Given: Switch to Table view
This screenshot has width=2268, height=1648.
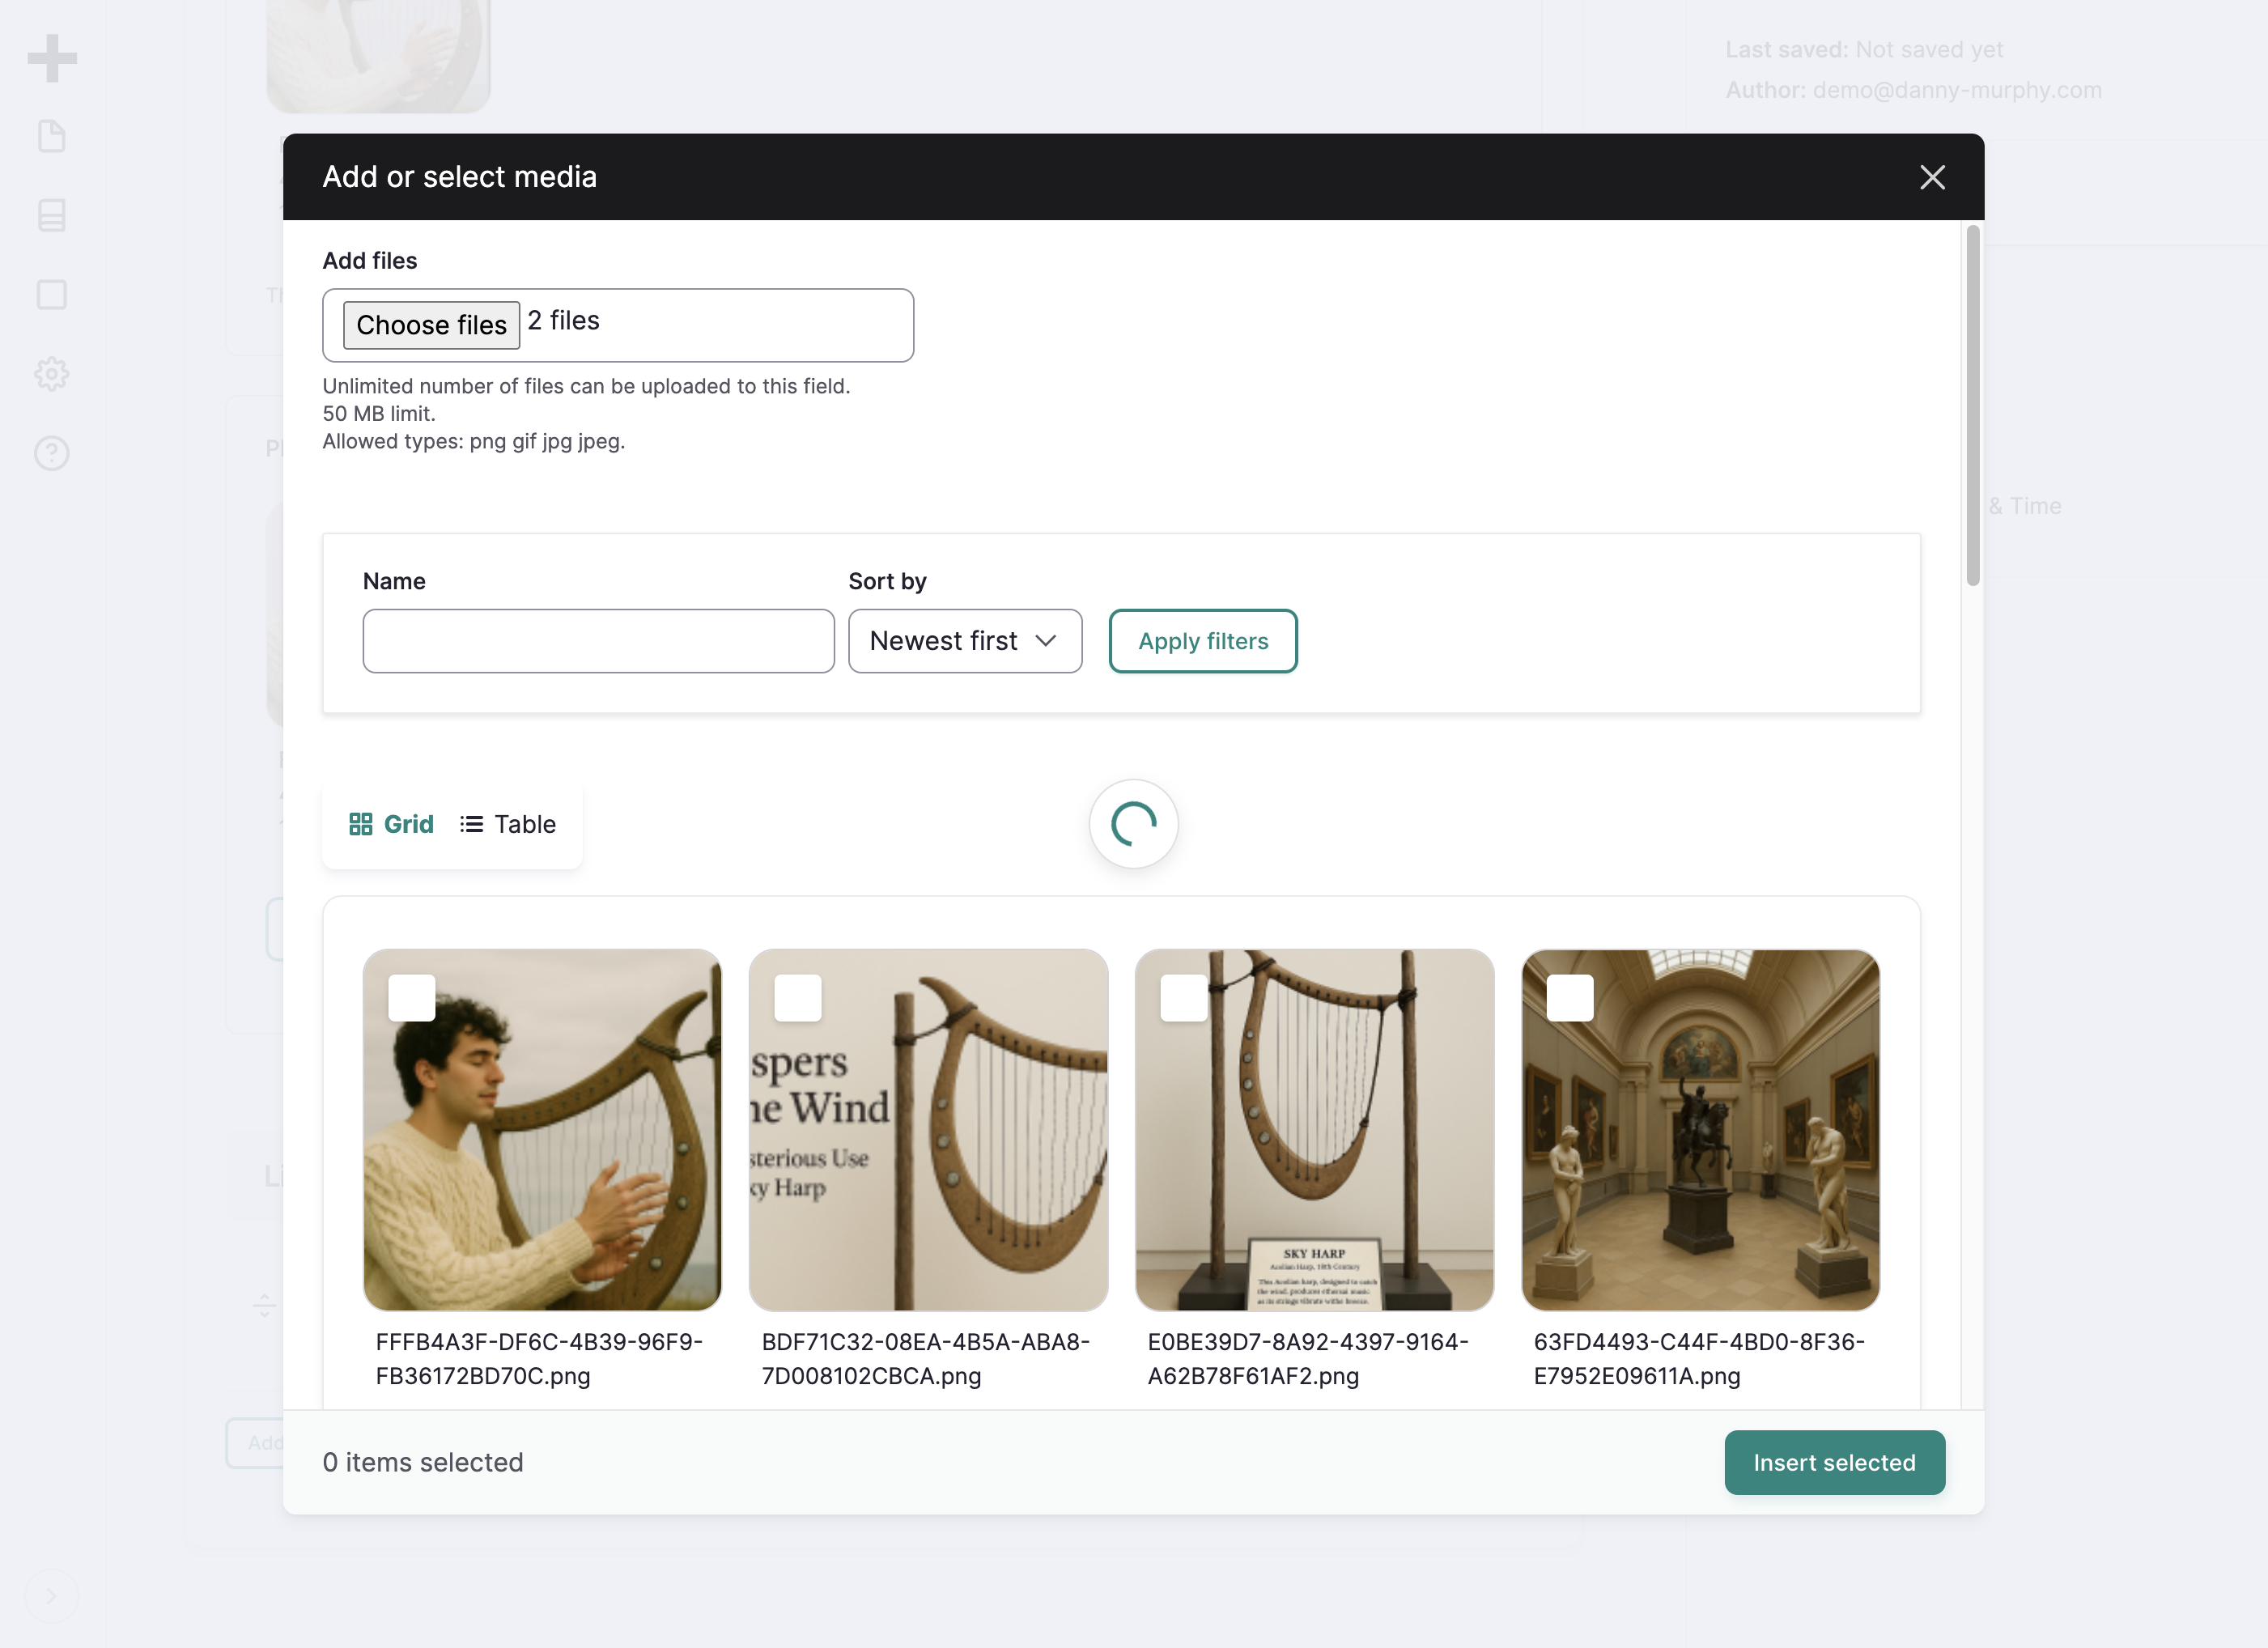Looking at the screenshot, I should pos(508,824).
